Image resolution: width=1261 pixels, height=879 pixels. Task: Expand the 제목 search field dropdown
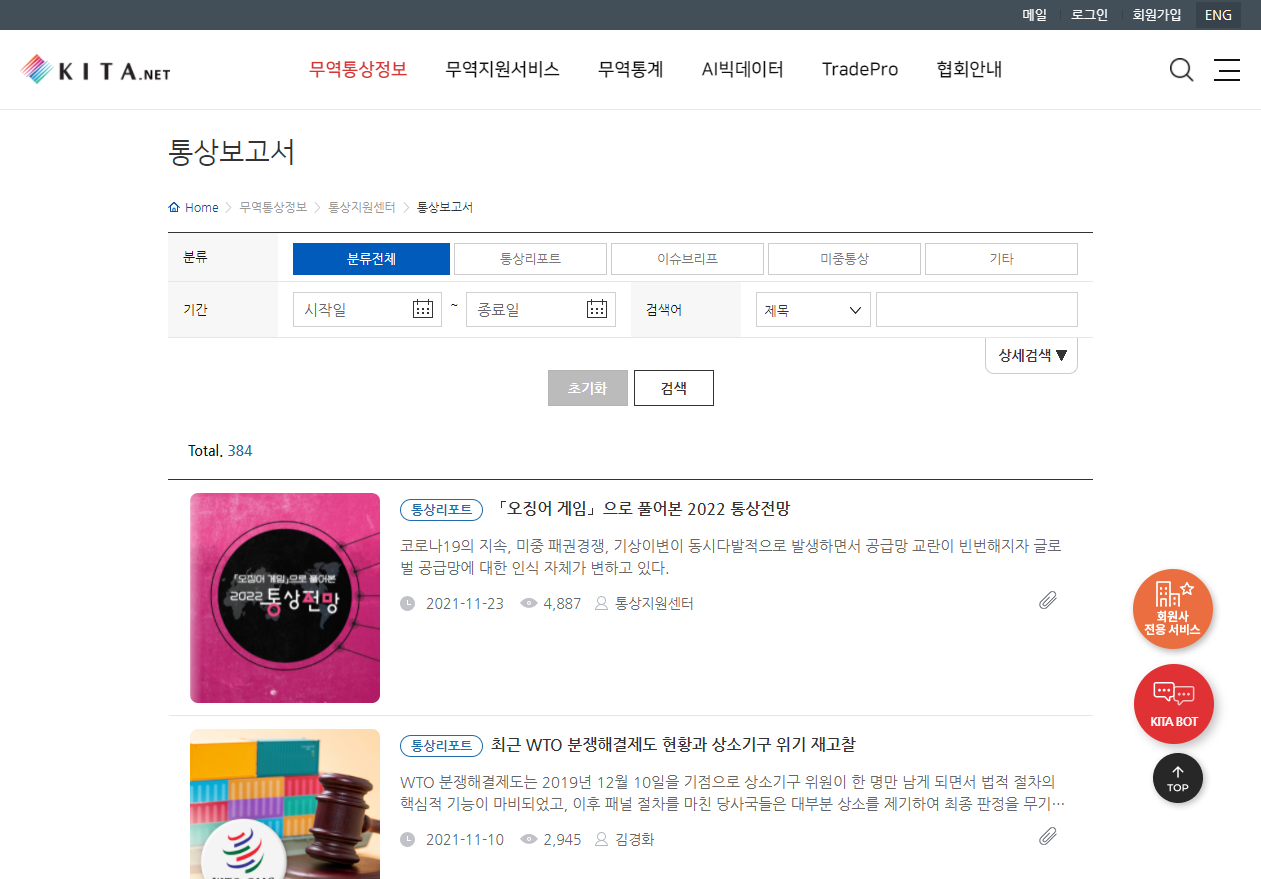point(813,310)
